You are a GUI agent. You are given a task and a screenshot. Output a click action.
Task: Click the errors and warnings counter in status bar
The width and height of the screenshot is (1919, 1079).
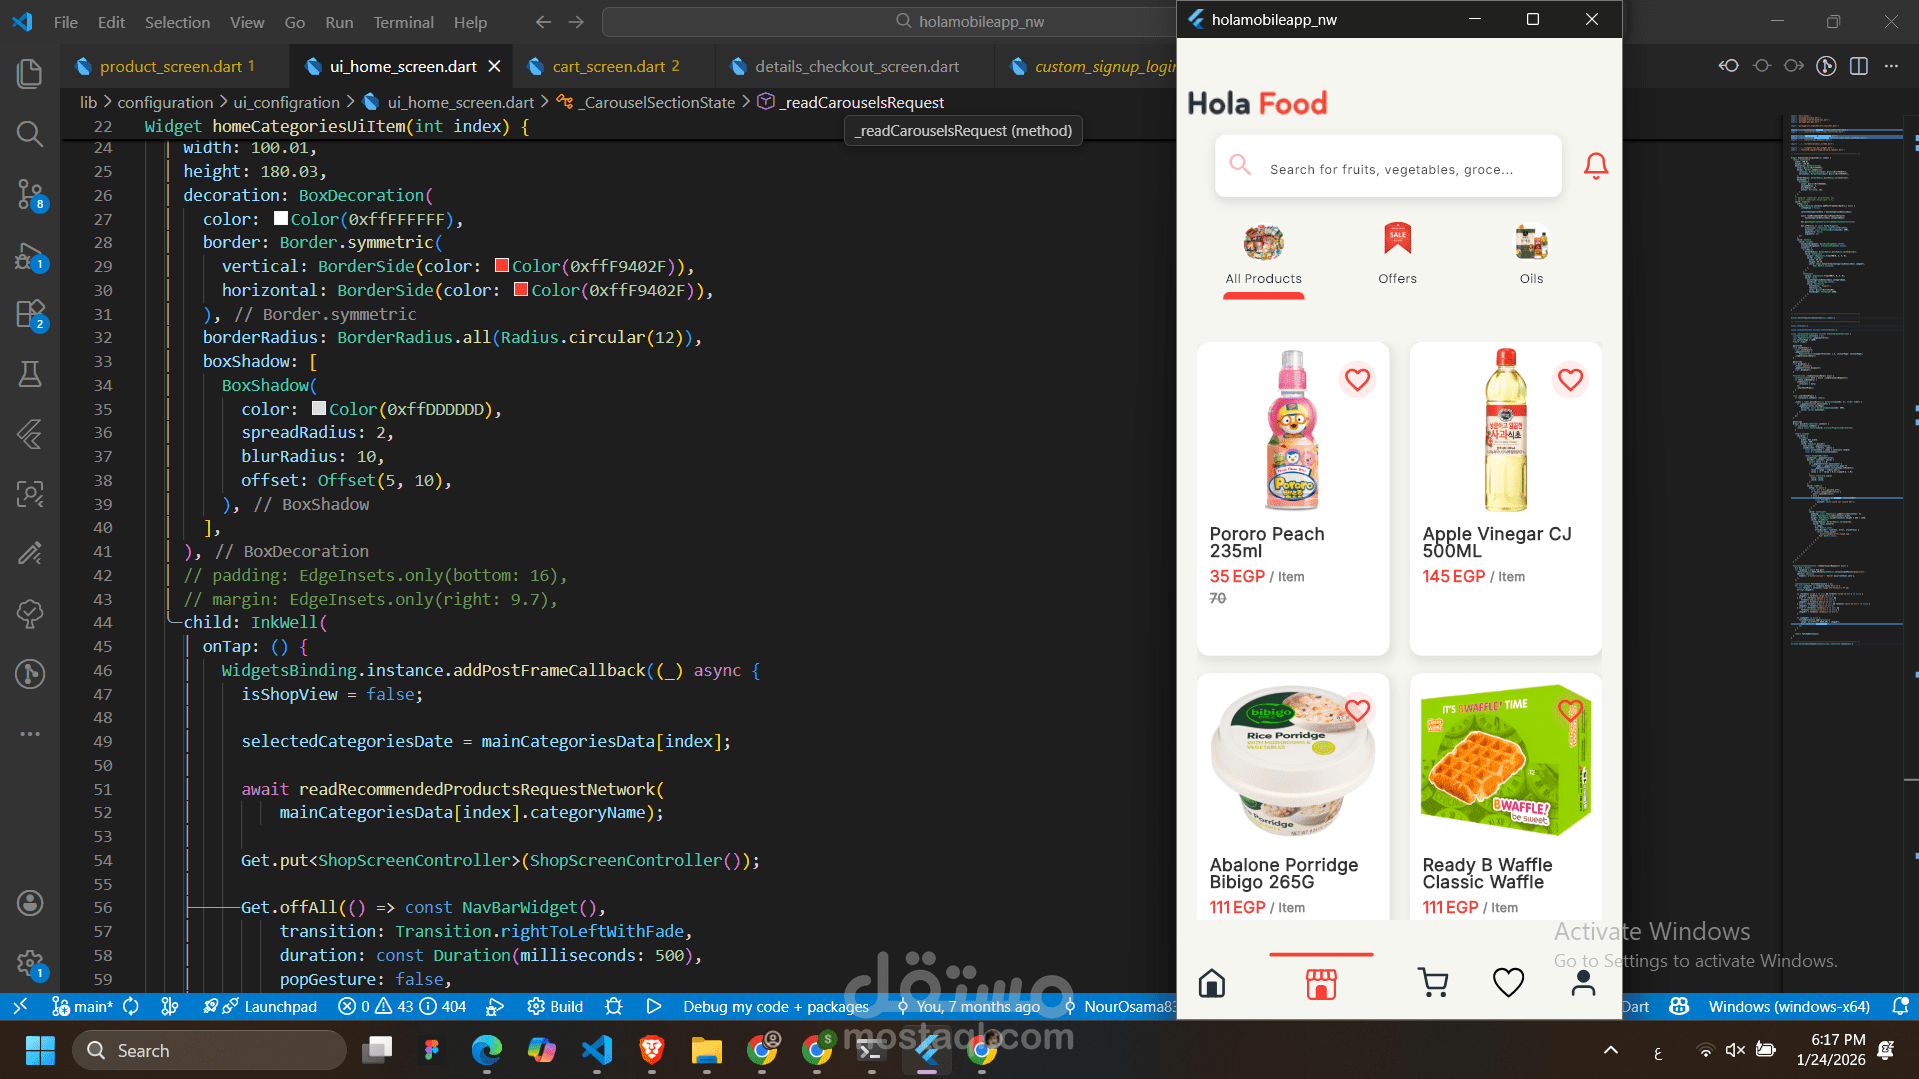(x=402, y=1006)
